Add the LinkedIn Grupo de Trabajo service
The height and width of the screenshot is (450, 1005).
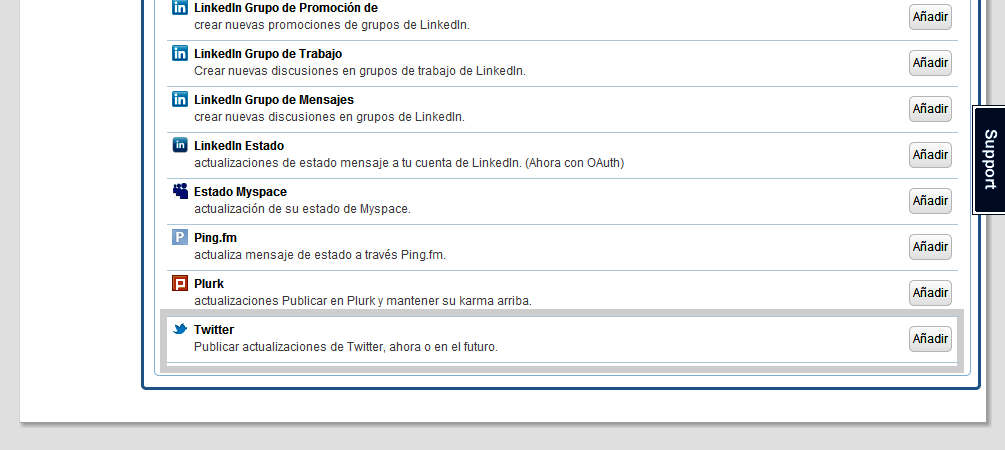(930, 63)
